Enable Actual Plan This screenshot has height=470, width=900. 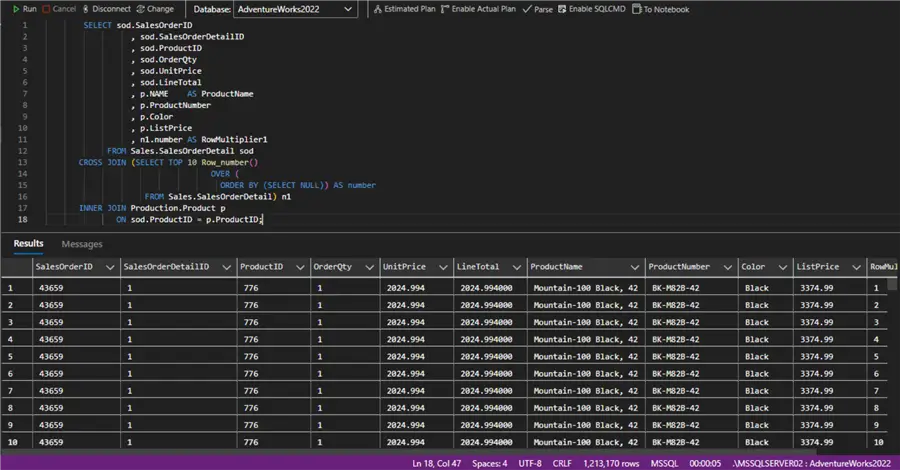[x=479, y=9]
